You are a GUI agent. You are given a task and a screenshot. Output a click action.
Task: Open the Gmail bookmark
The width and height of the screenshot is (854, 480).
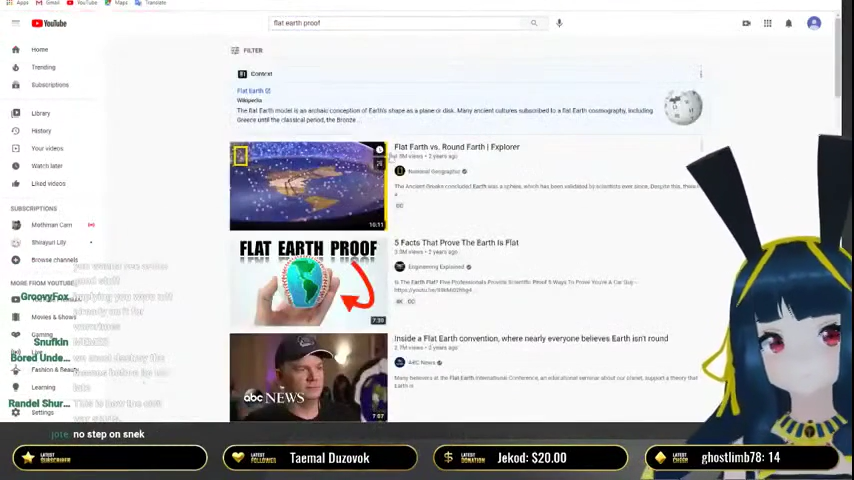point(48,3)
